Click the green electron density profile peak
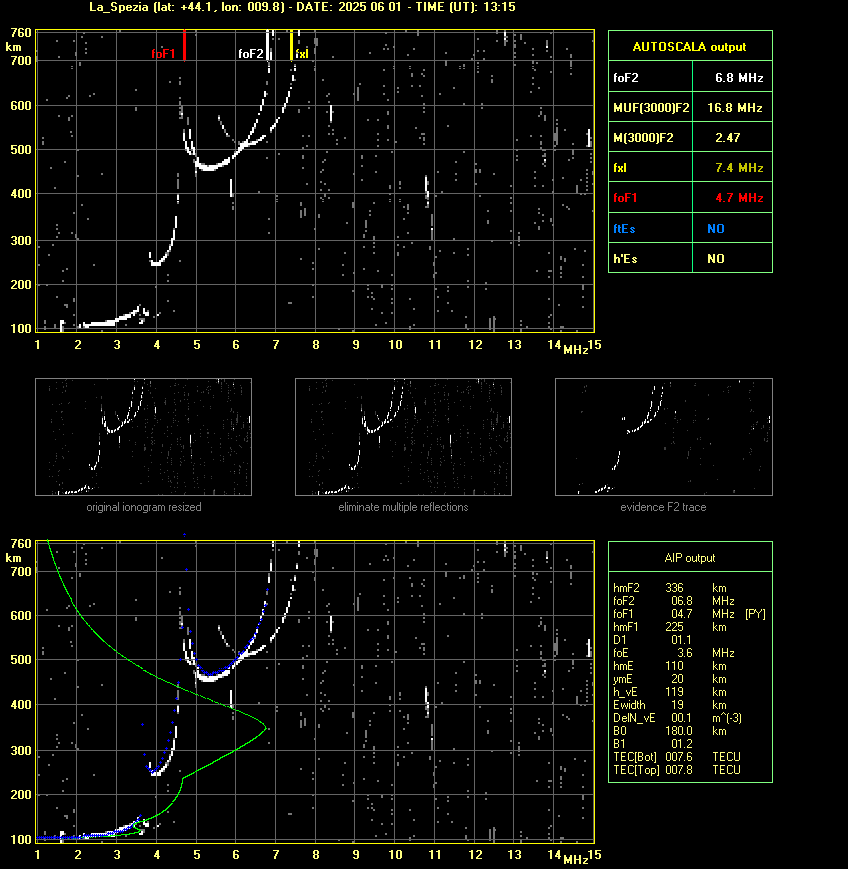 coord(266,727)
